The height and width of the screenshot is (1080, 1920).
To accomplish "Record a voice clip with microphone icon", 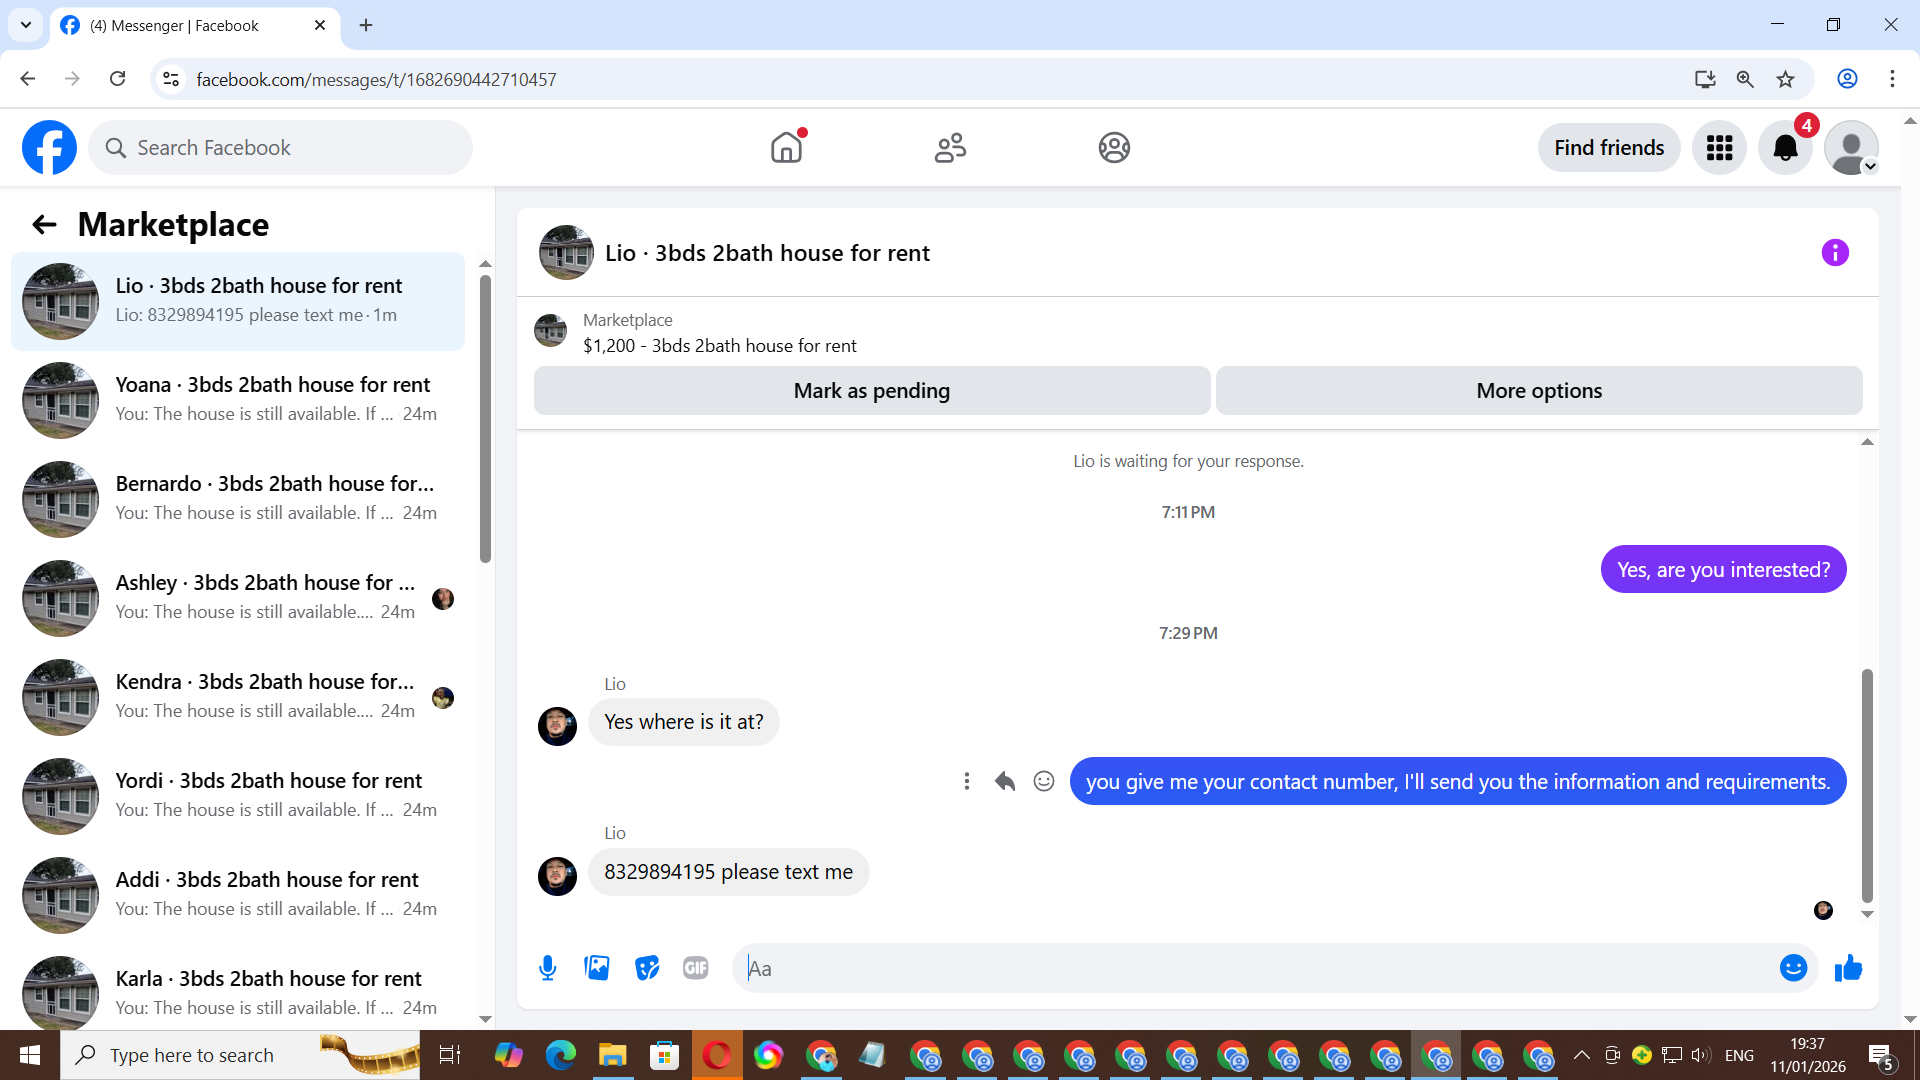I will click(x=548, y=968).
